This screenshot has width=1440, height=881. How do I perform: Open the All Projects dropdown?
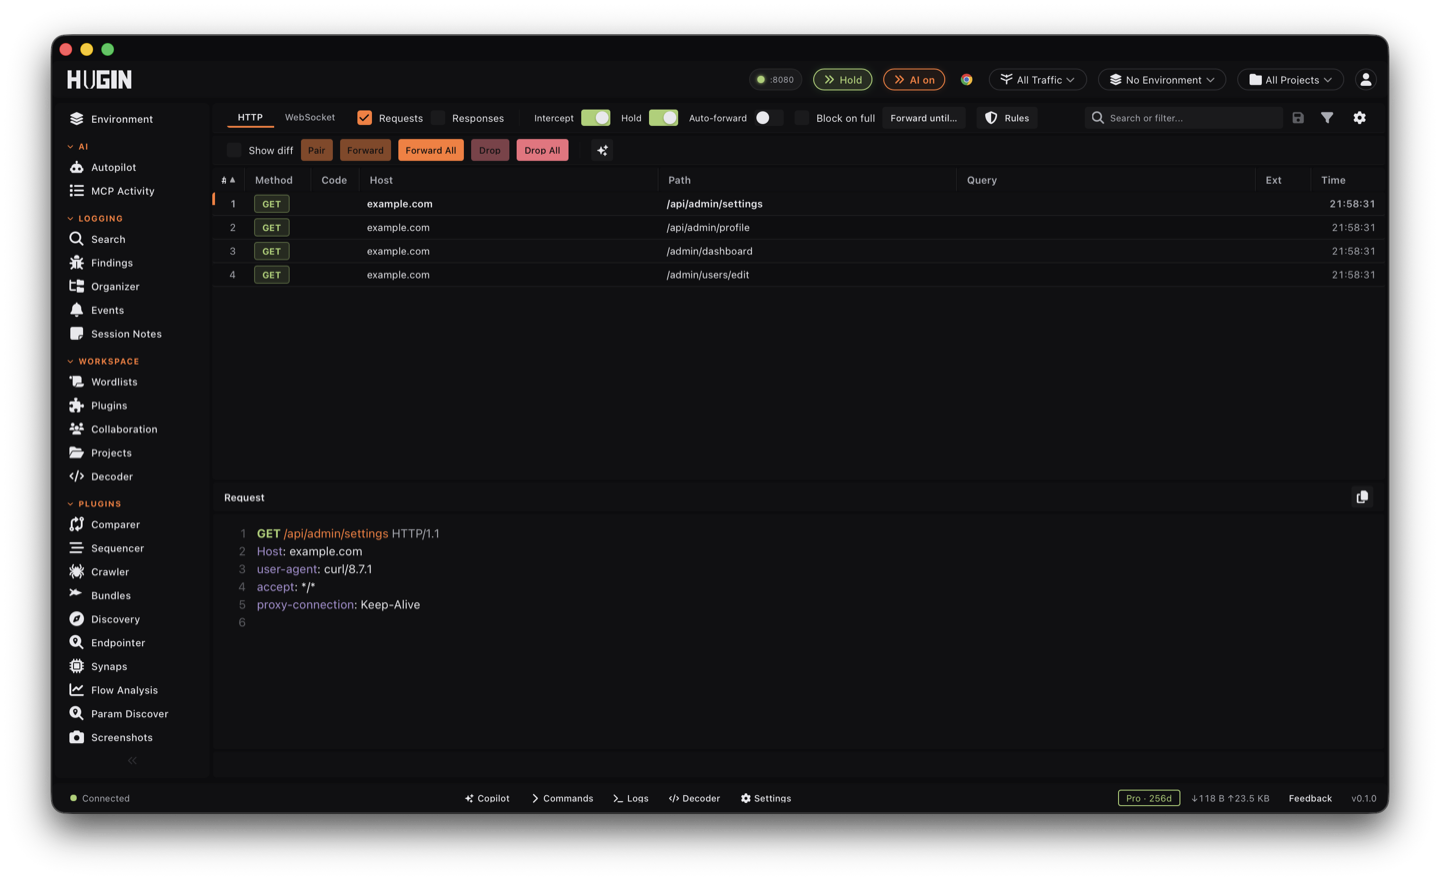(x=1291, y=80)
